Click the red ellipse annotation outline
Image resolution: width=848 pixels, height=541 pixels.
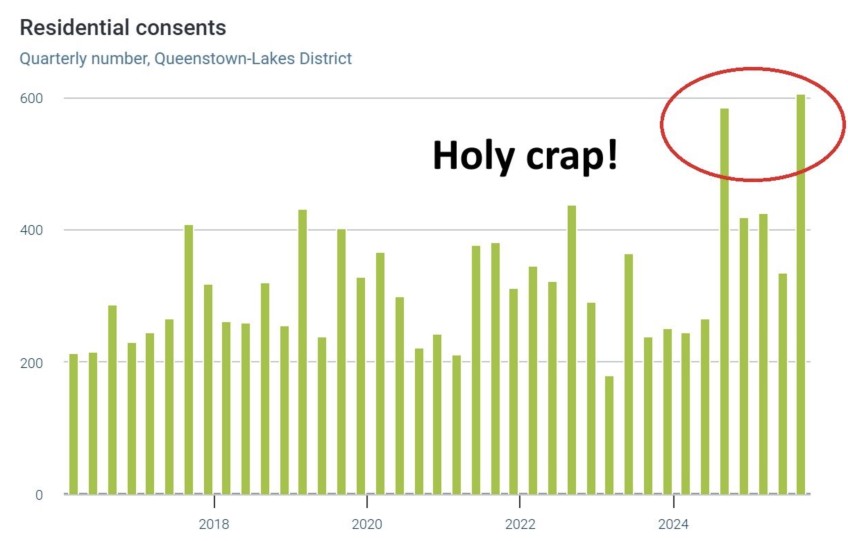[663, 126]
